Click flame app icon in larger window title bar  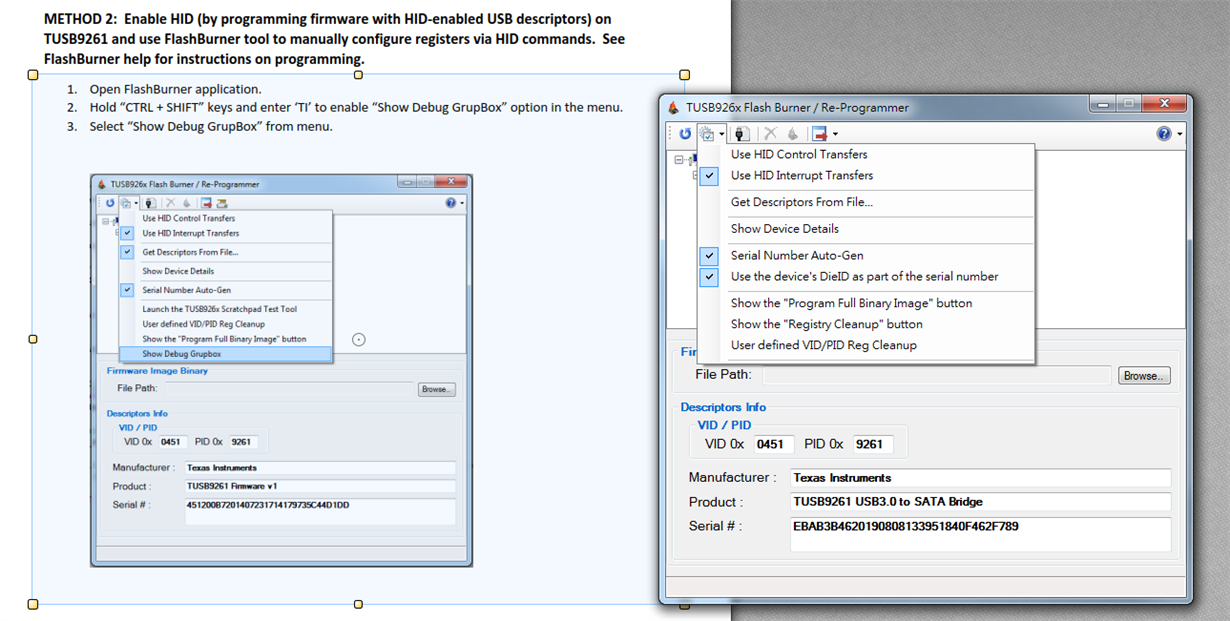coord(673,107)
